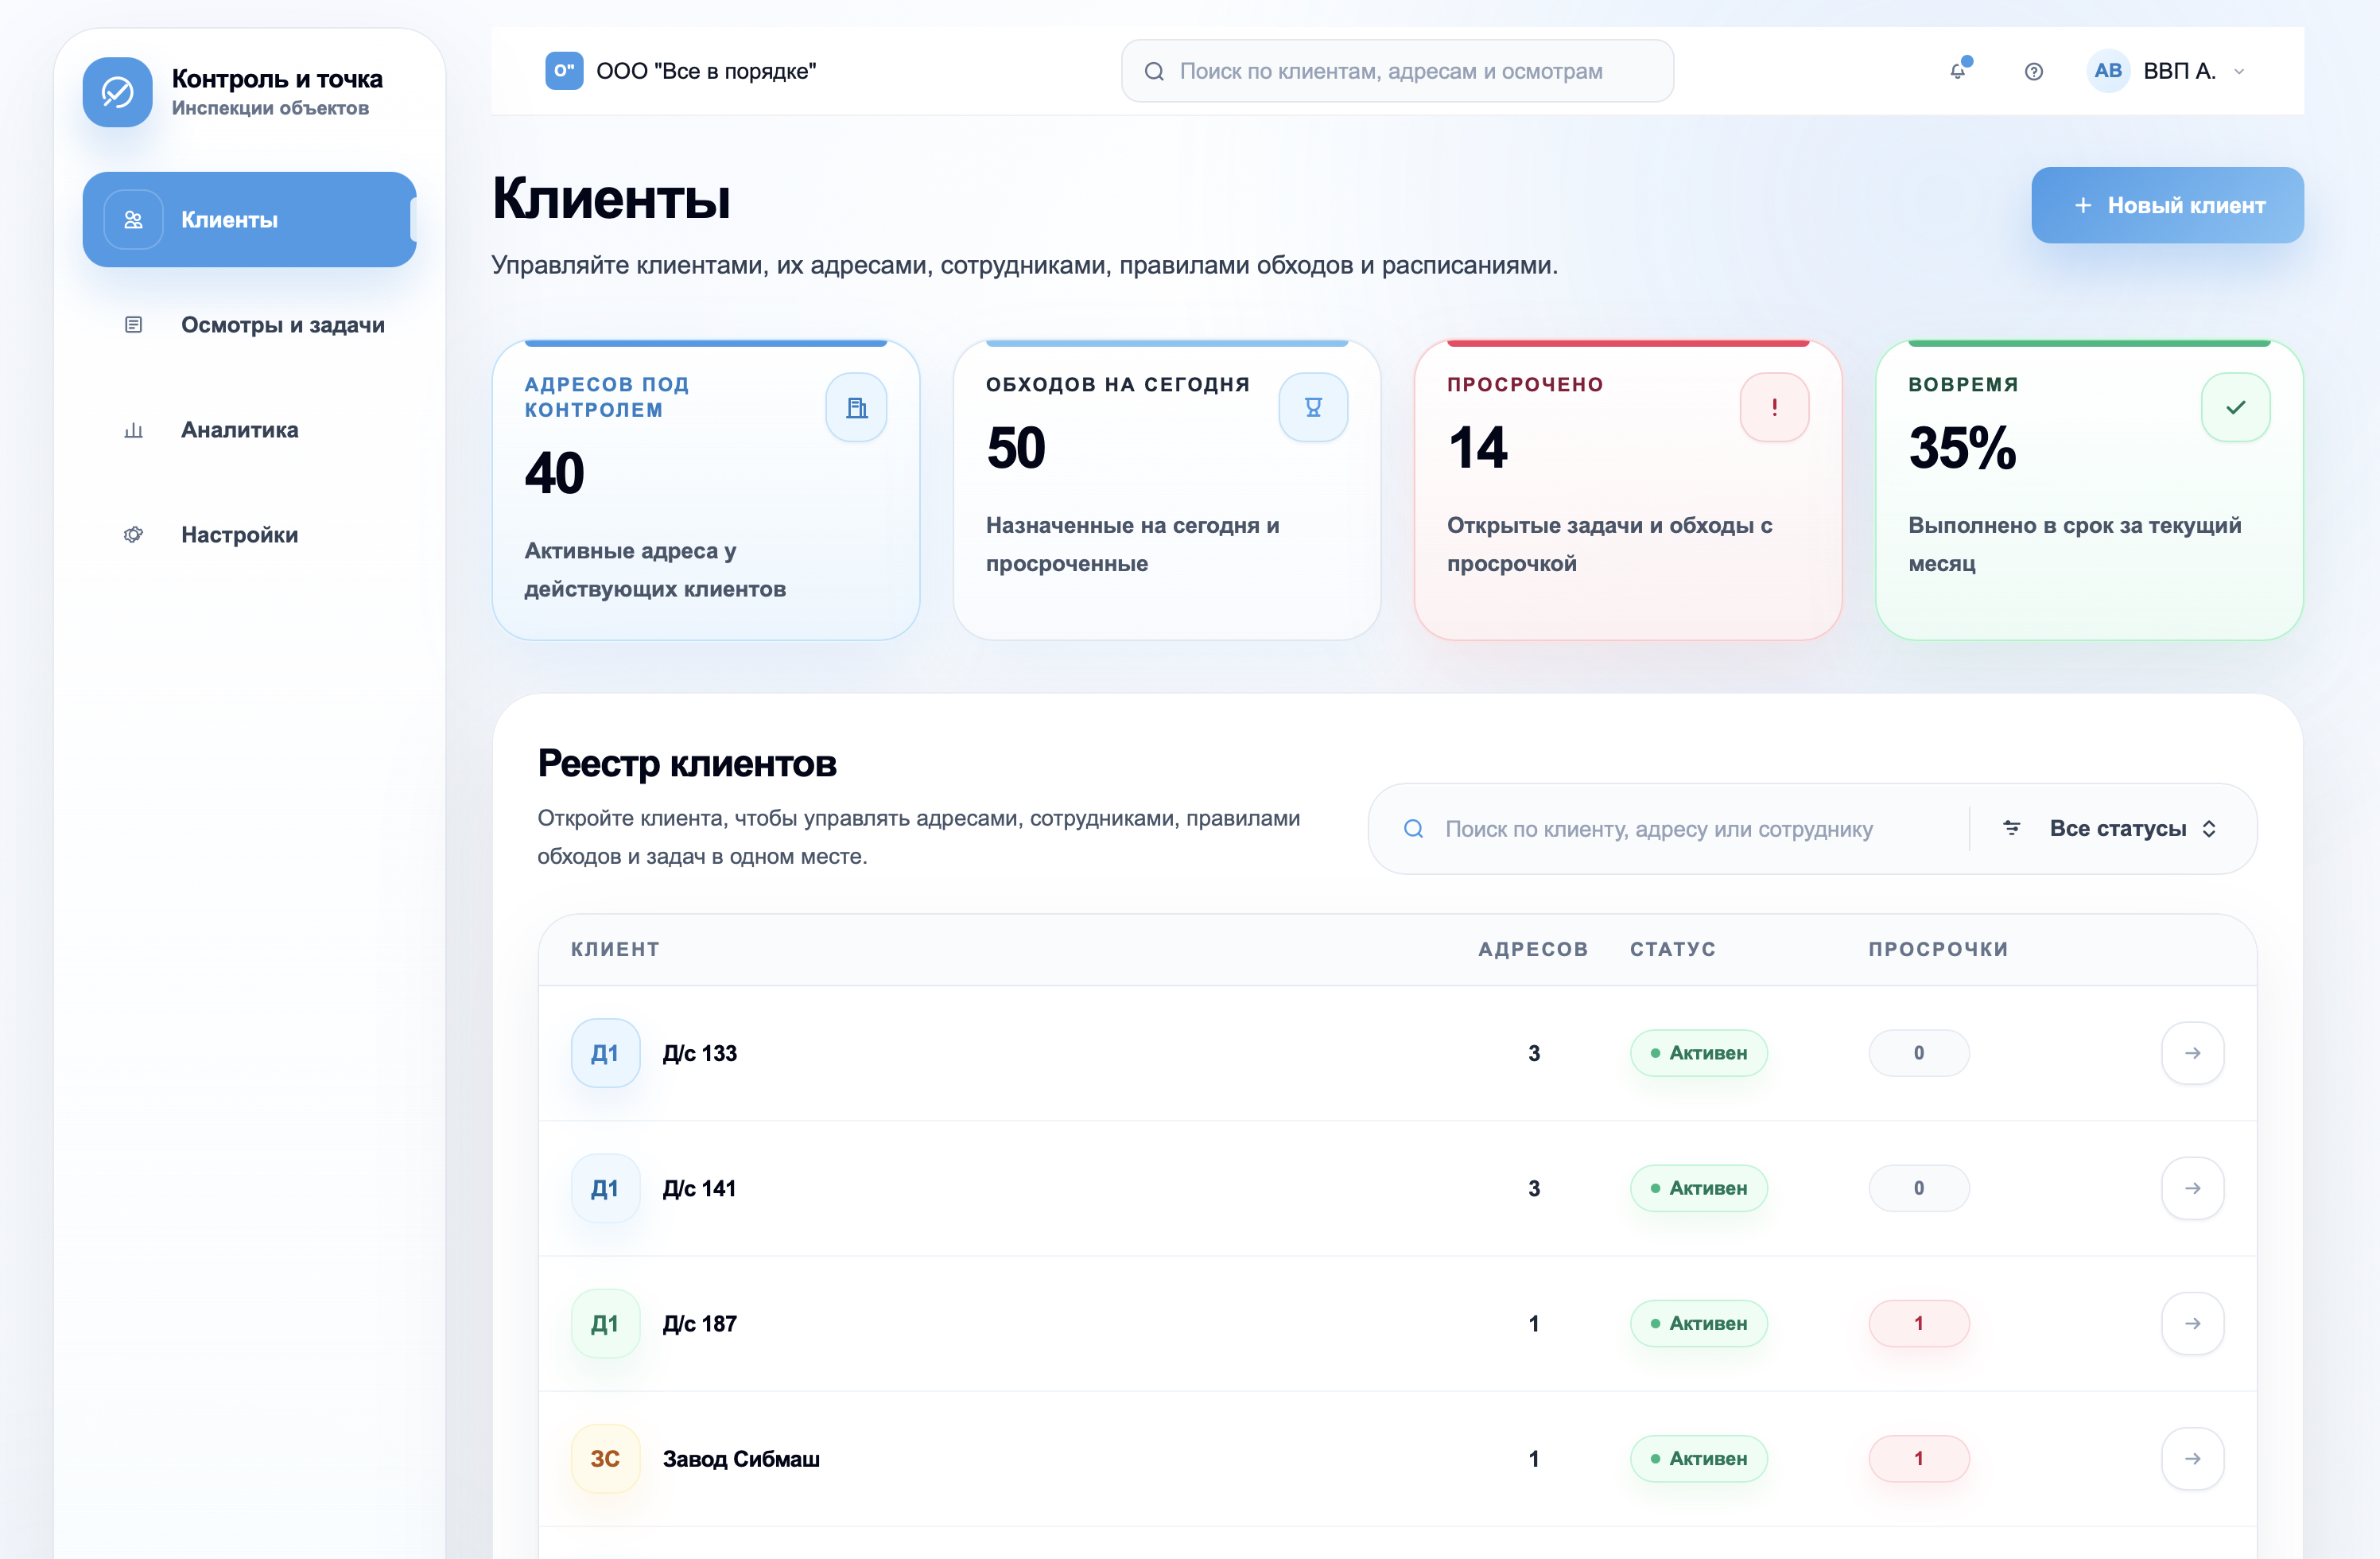Click the value 50 in Обходов на сегодня

1016,447
